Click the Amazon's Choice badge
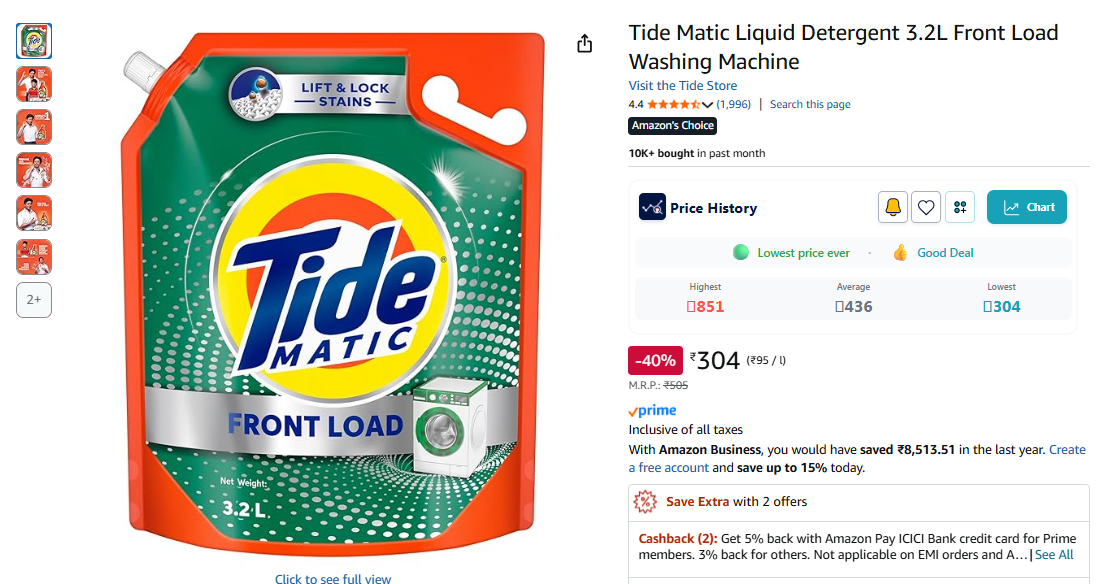Image resolution: width=1108 pixels, height=584 pixels. [672, 126]
